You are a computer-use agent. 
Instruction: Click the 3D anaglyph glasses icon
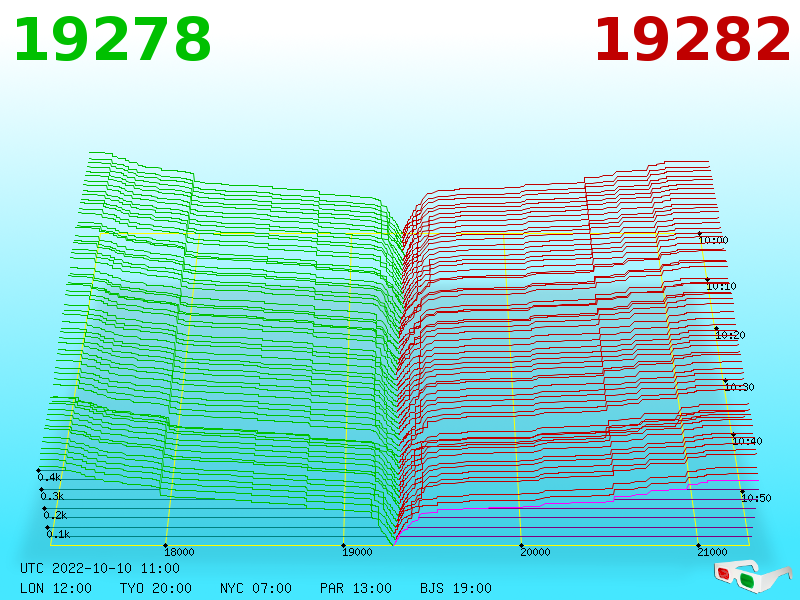click(752, 577)
